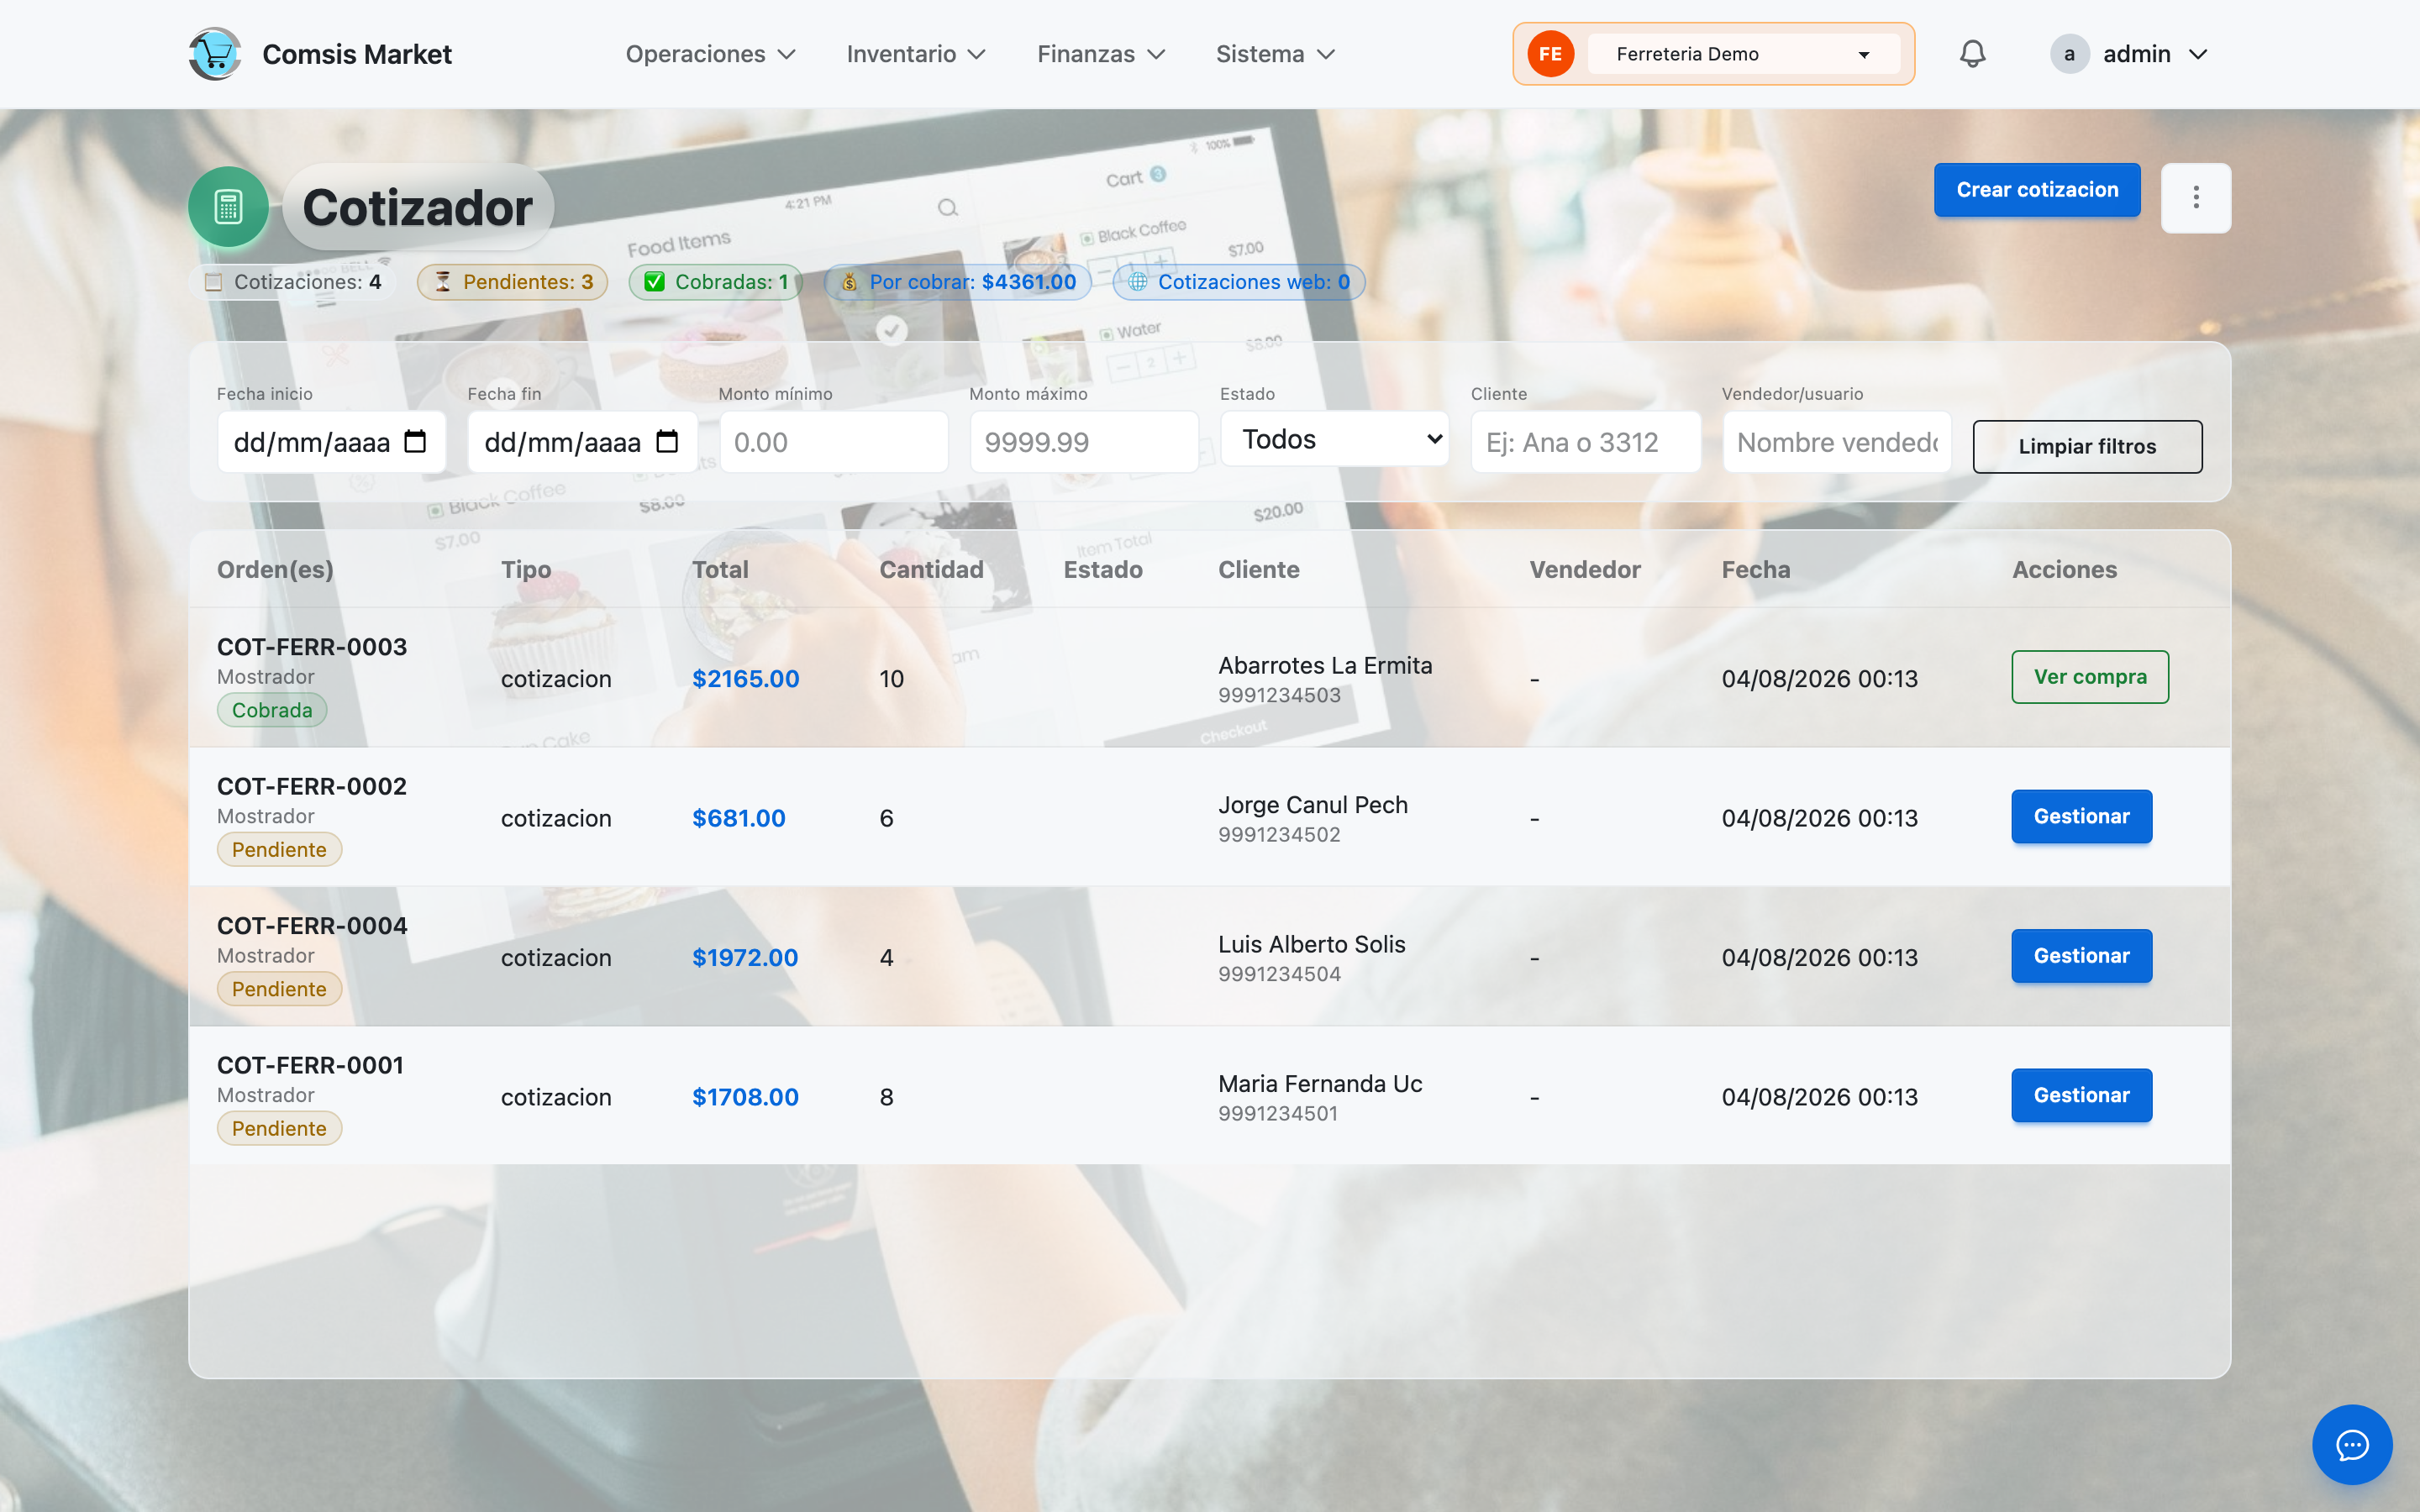Click client Abarrotes La Ermita
Image resolution: width=2420 pixels, height=1512 pixels.
coord(1325,666)
